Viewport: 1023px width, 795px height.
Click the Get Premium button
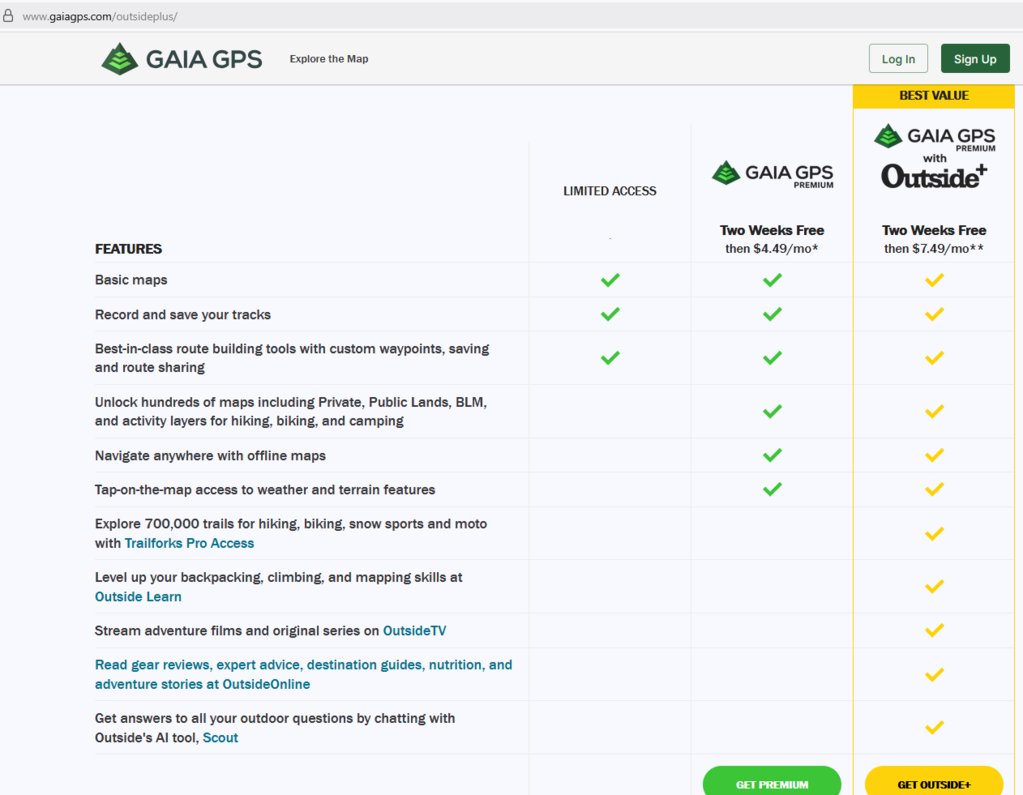772,783
